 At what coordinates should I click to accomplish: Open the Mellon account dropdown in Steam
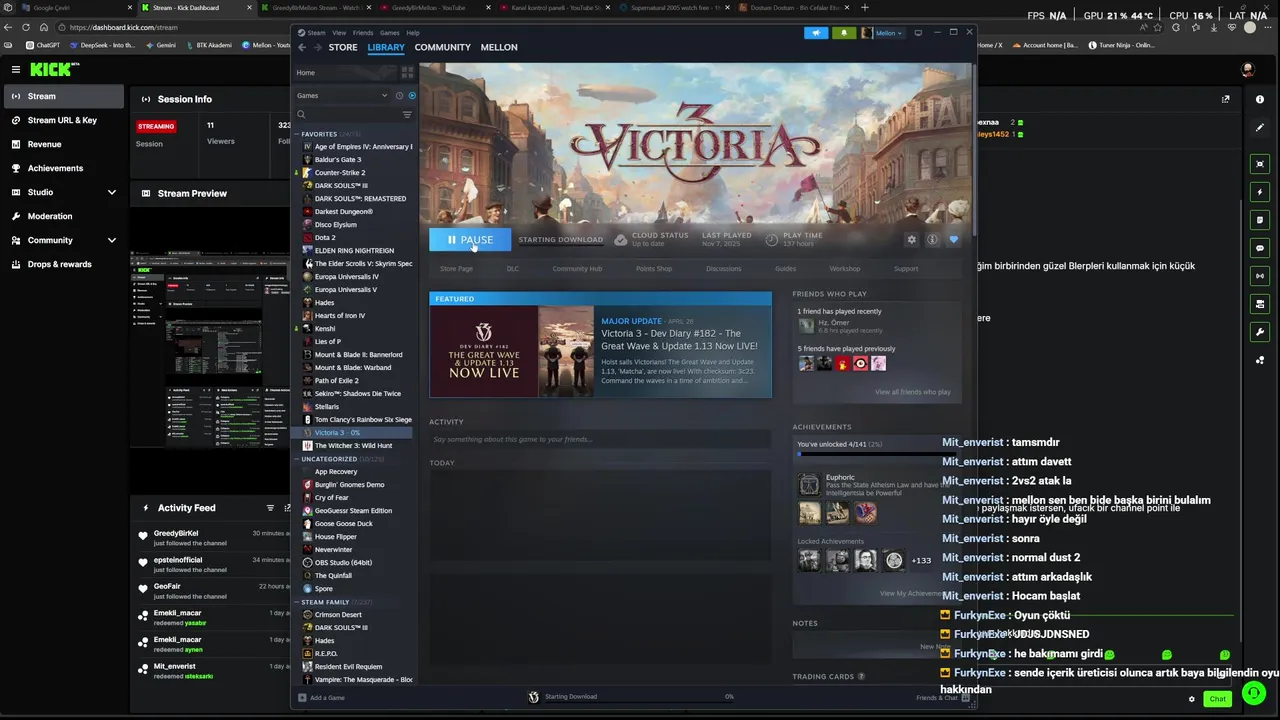click(x=881, y=33)
